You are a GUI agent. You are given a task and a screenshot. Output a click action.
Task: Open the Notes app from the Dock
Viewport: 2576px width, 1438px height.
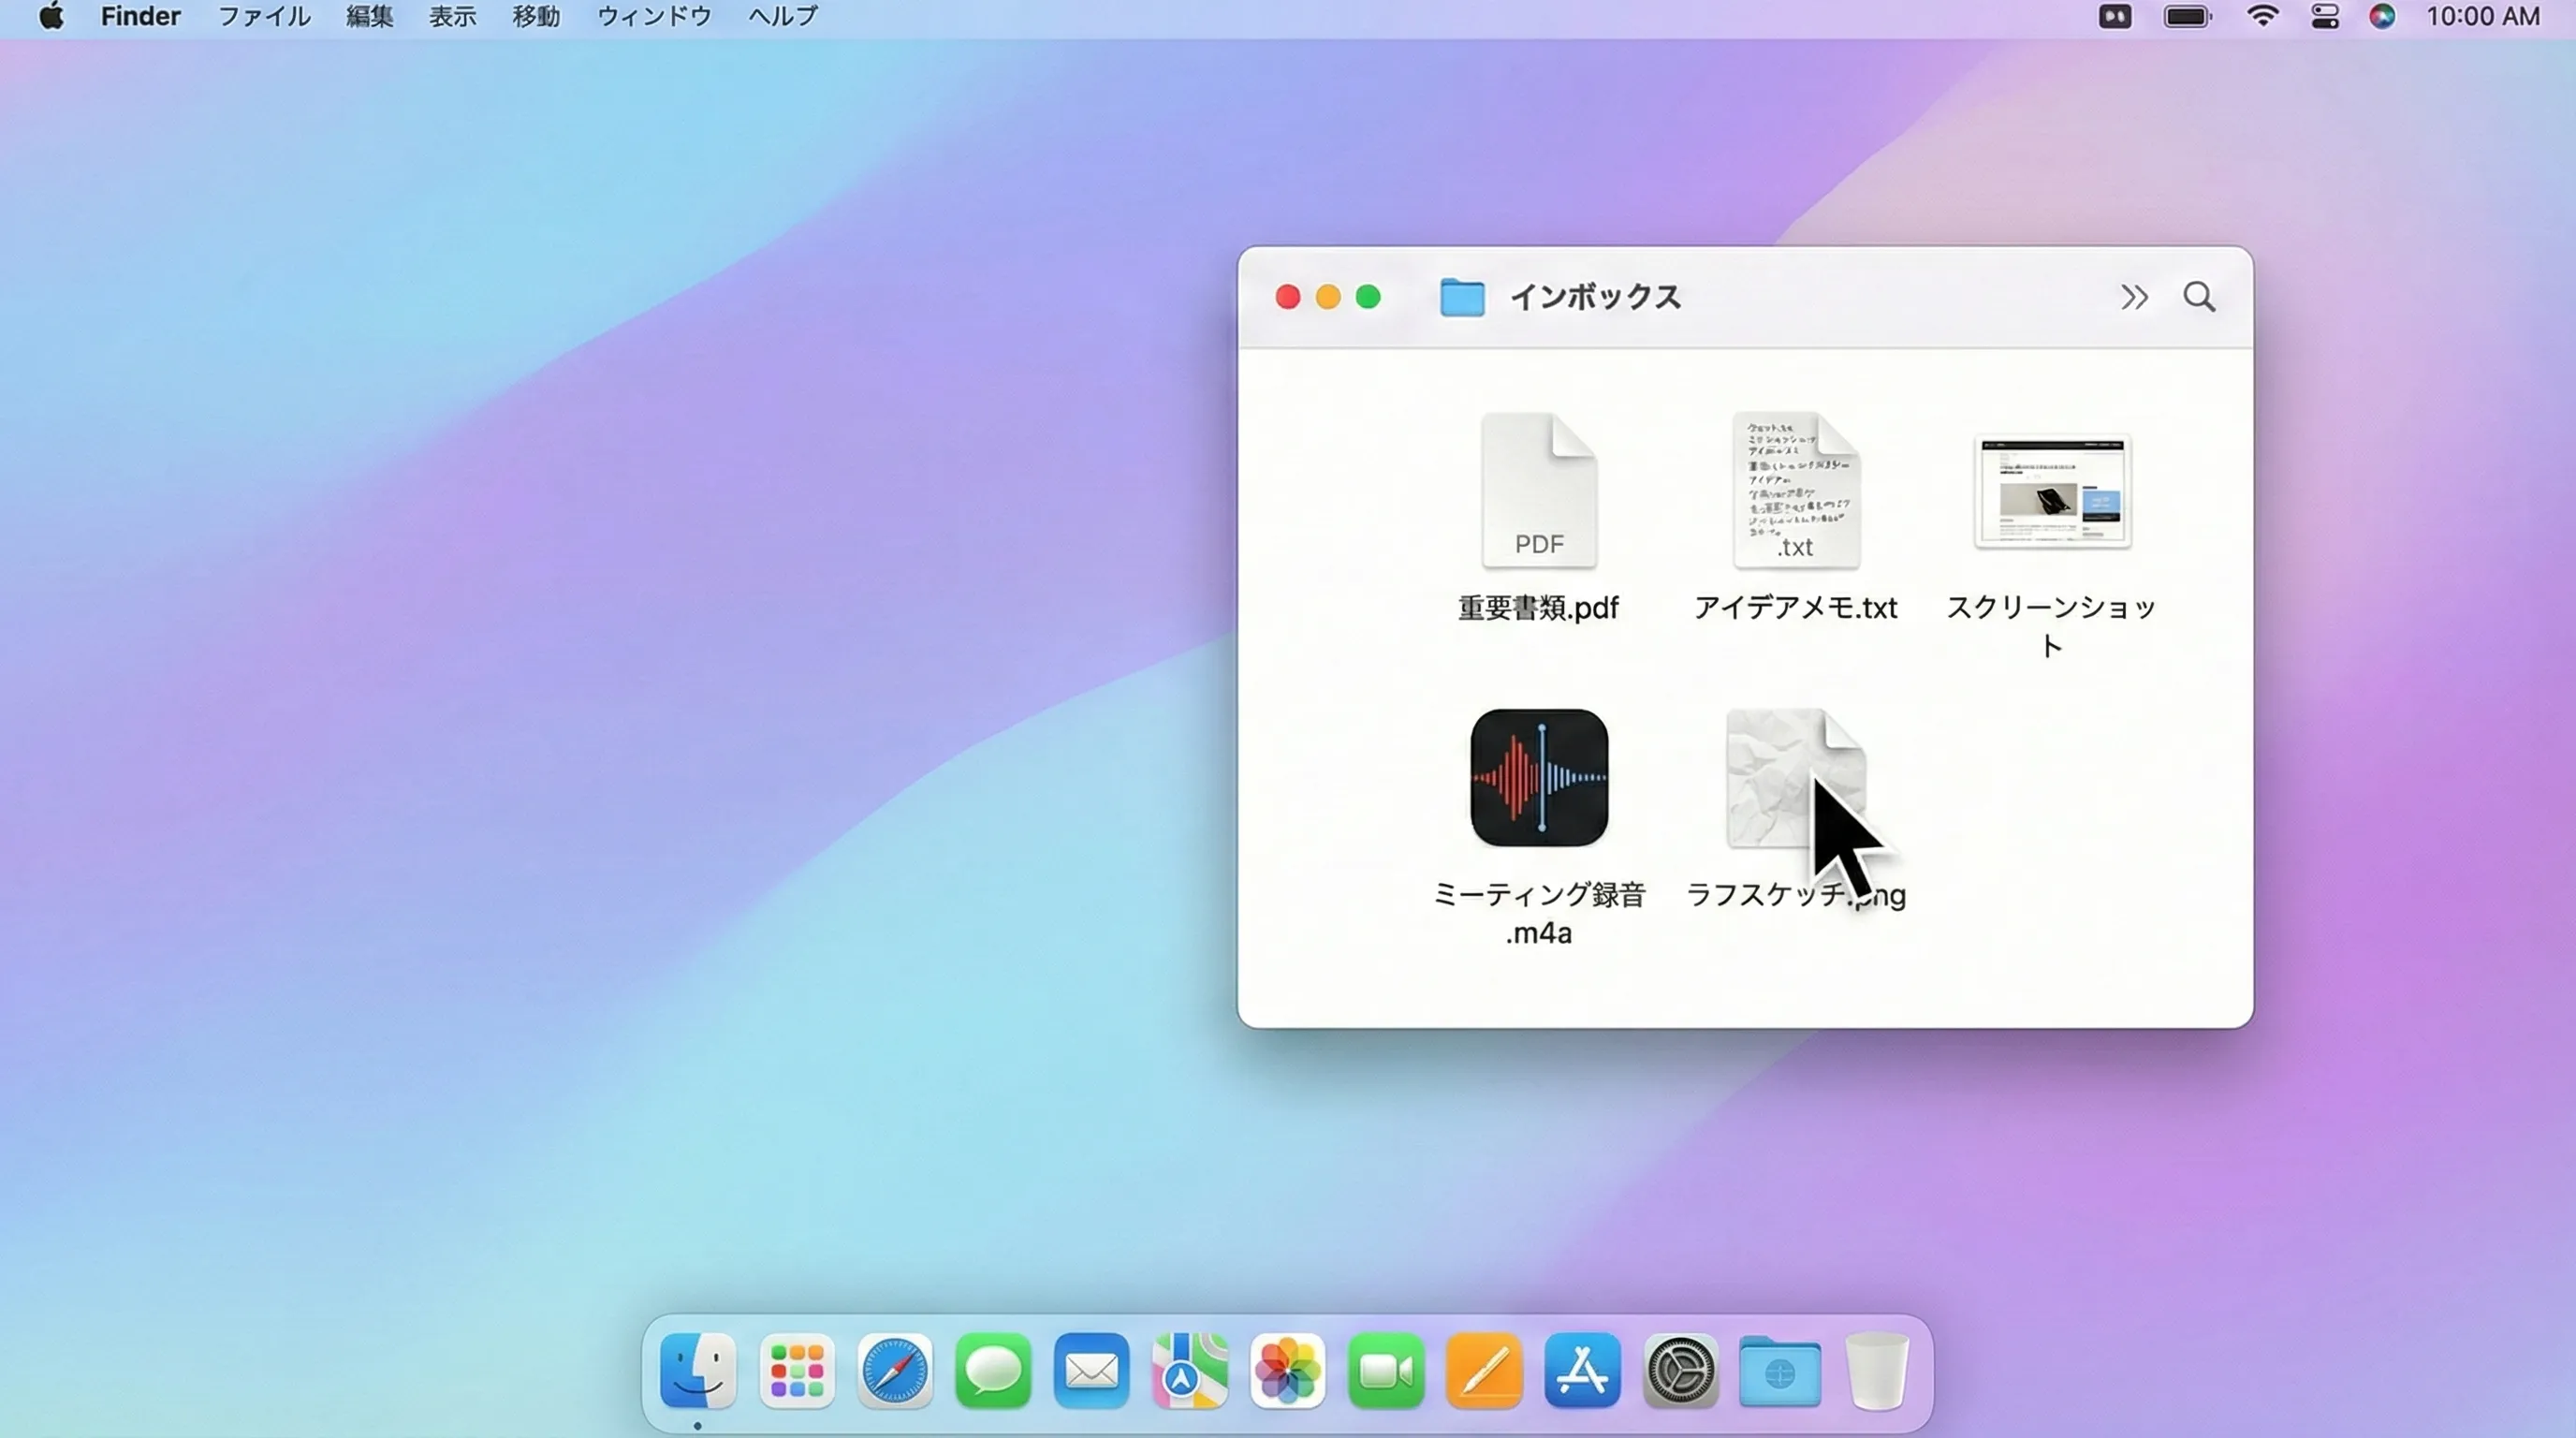coord(1484,1372)
